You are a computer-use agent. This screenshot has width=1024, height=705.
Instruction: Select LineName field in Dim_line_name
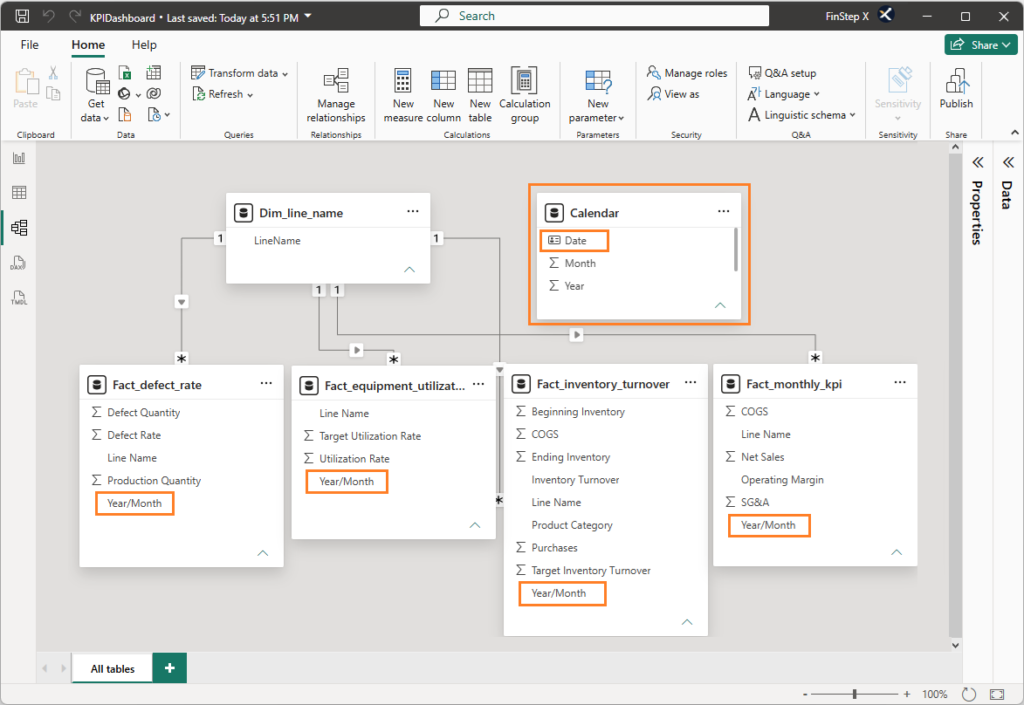point(277,240)
